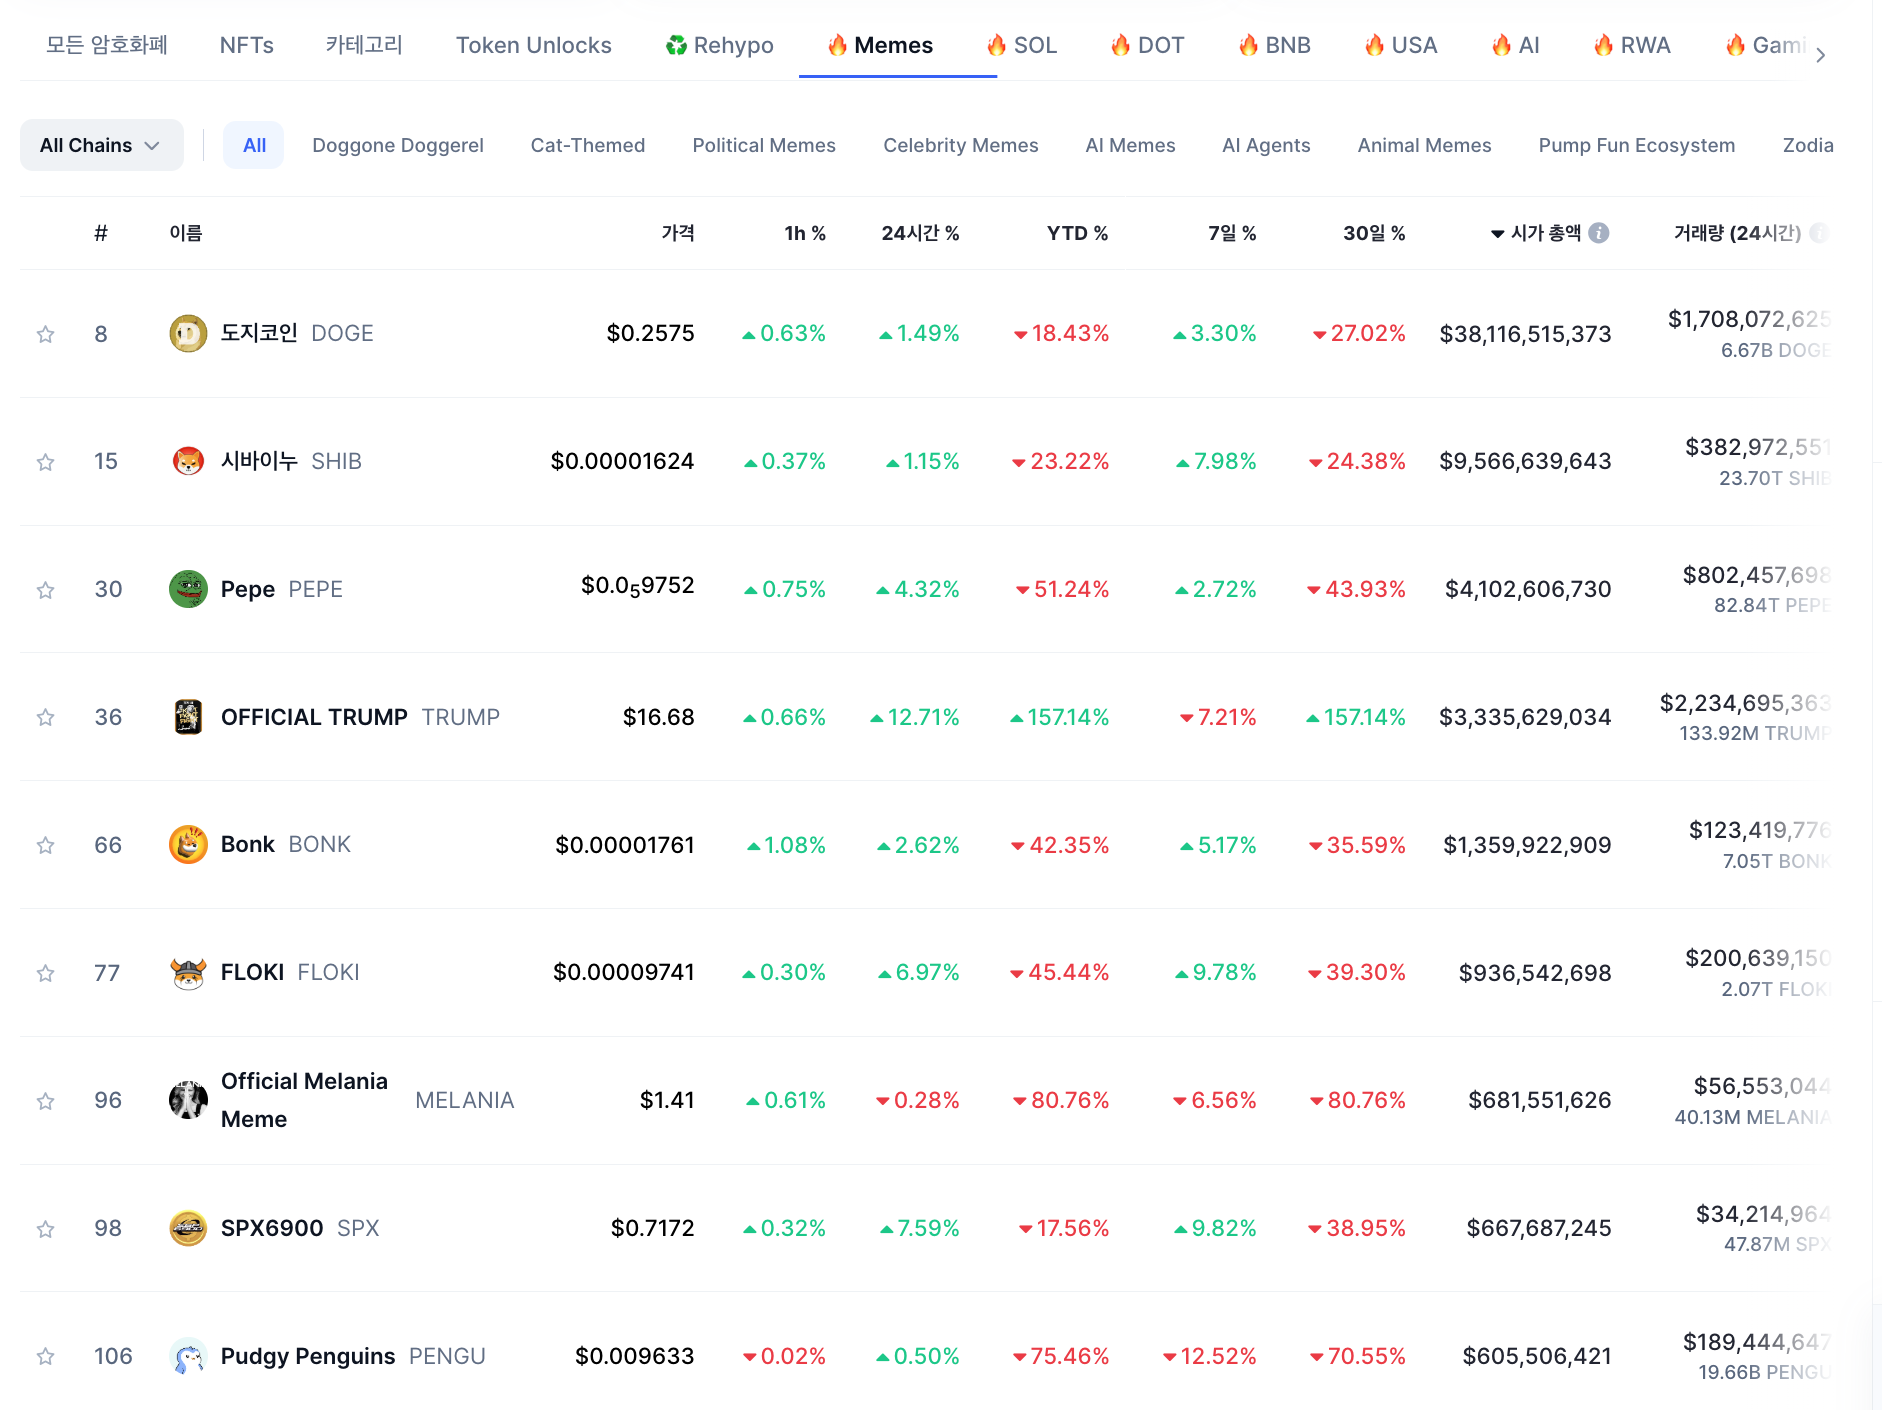Image resolution: width=1882 pixels, height=1410 pixels.
Task: Click the SPX6900 coin logo
Action: pos(188,1228)
